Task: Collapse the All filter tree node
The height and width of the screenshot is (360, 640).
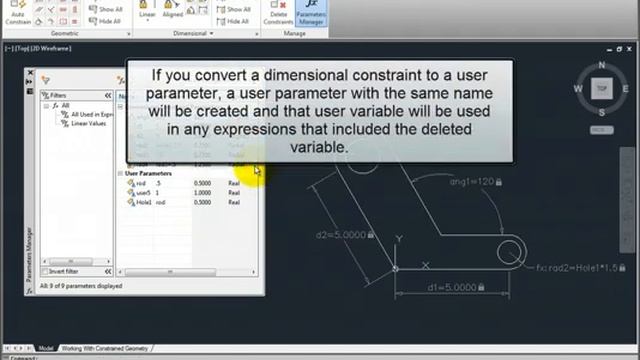Action: point(46,106)
